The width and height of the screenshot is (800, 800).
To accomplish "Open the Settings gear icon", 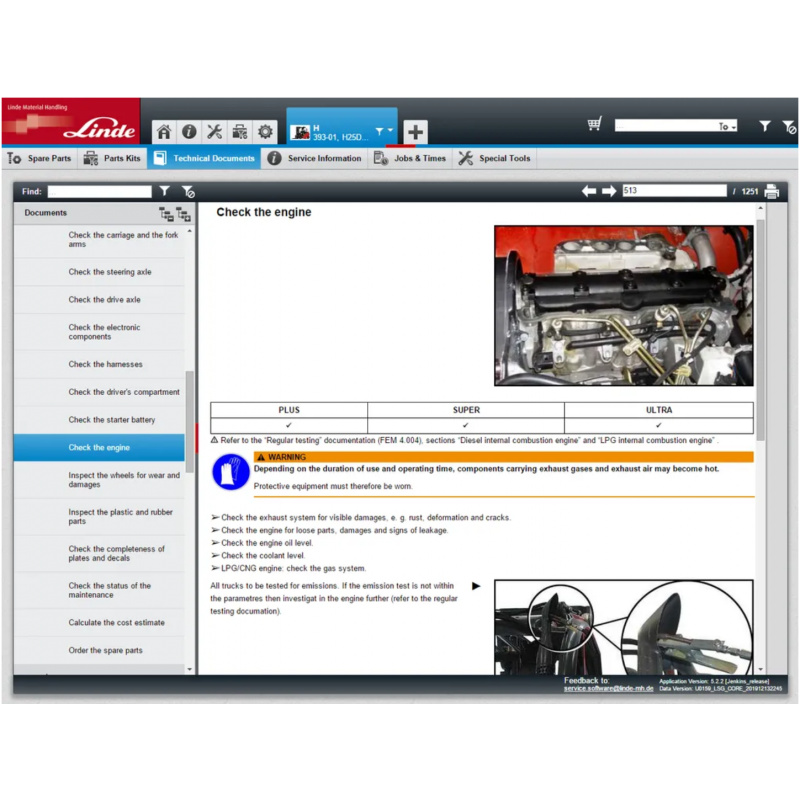I will (x=264, y=131).
